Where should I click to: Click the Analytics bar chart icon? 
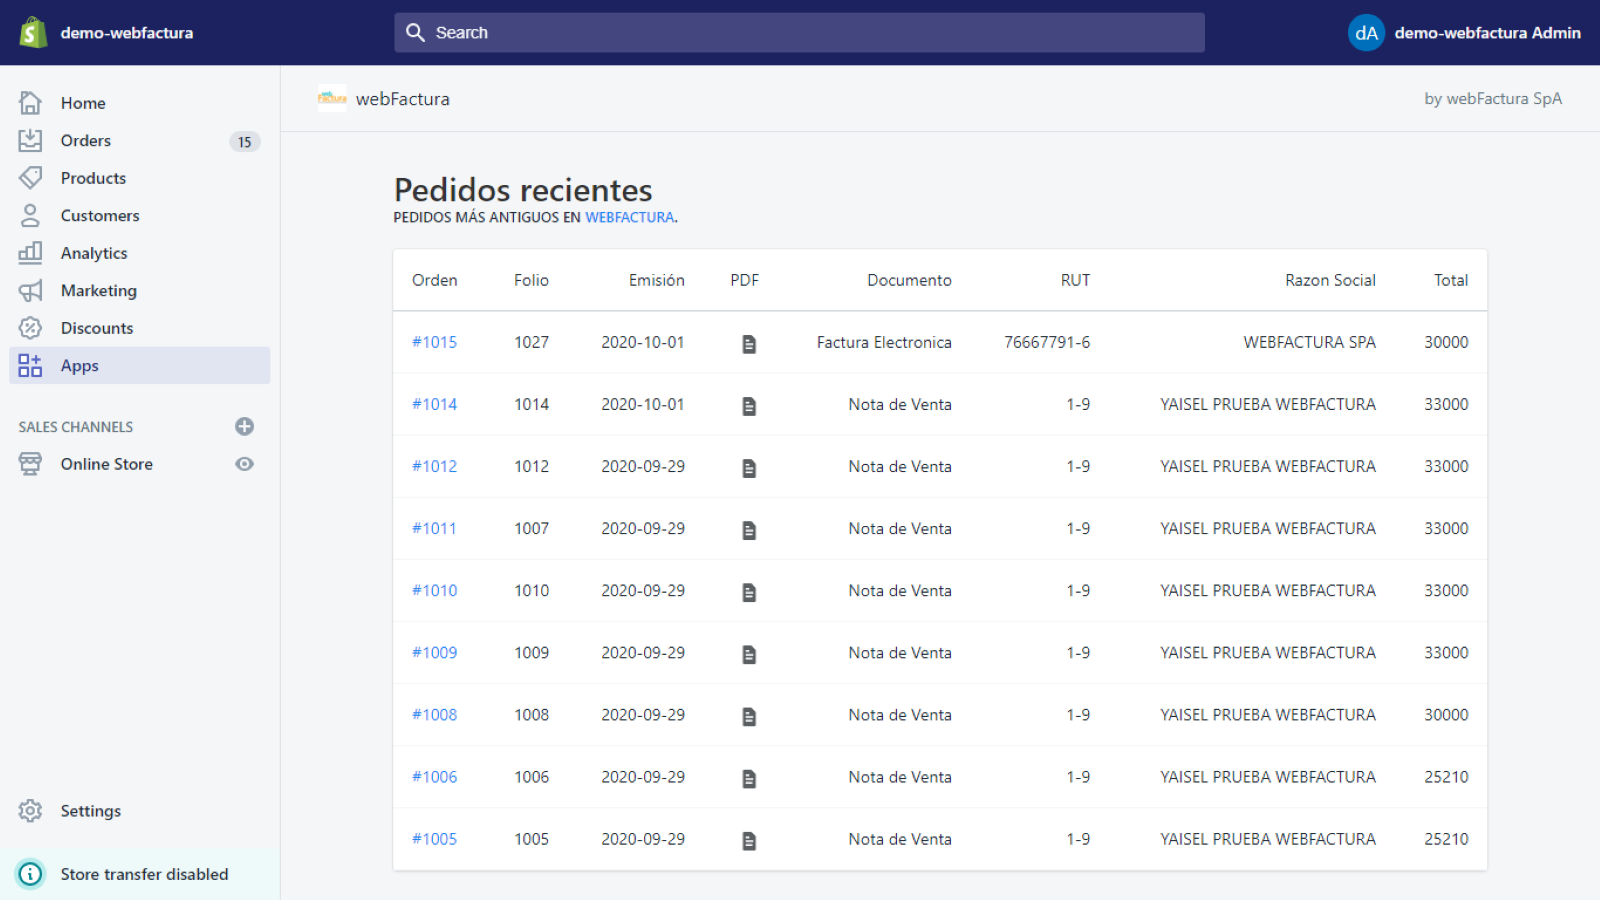click(x=31, y=253)
